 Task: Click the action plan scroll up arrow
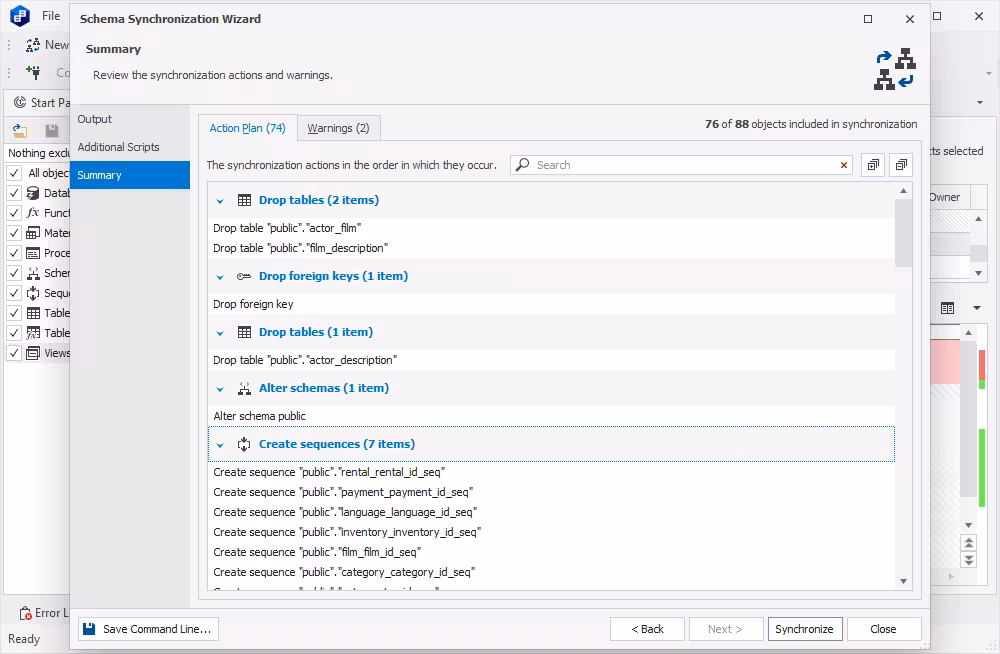pyautogui.click(x=903, y=191)
